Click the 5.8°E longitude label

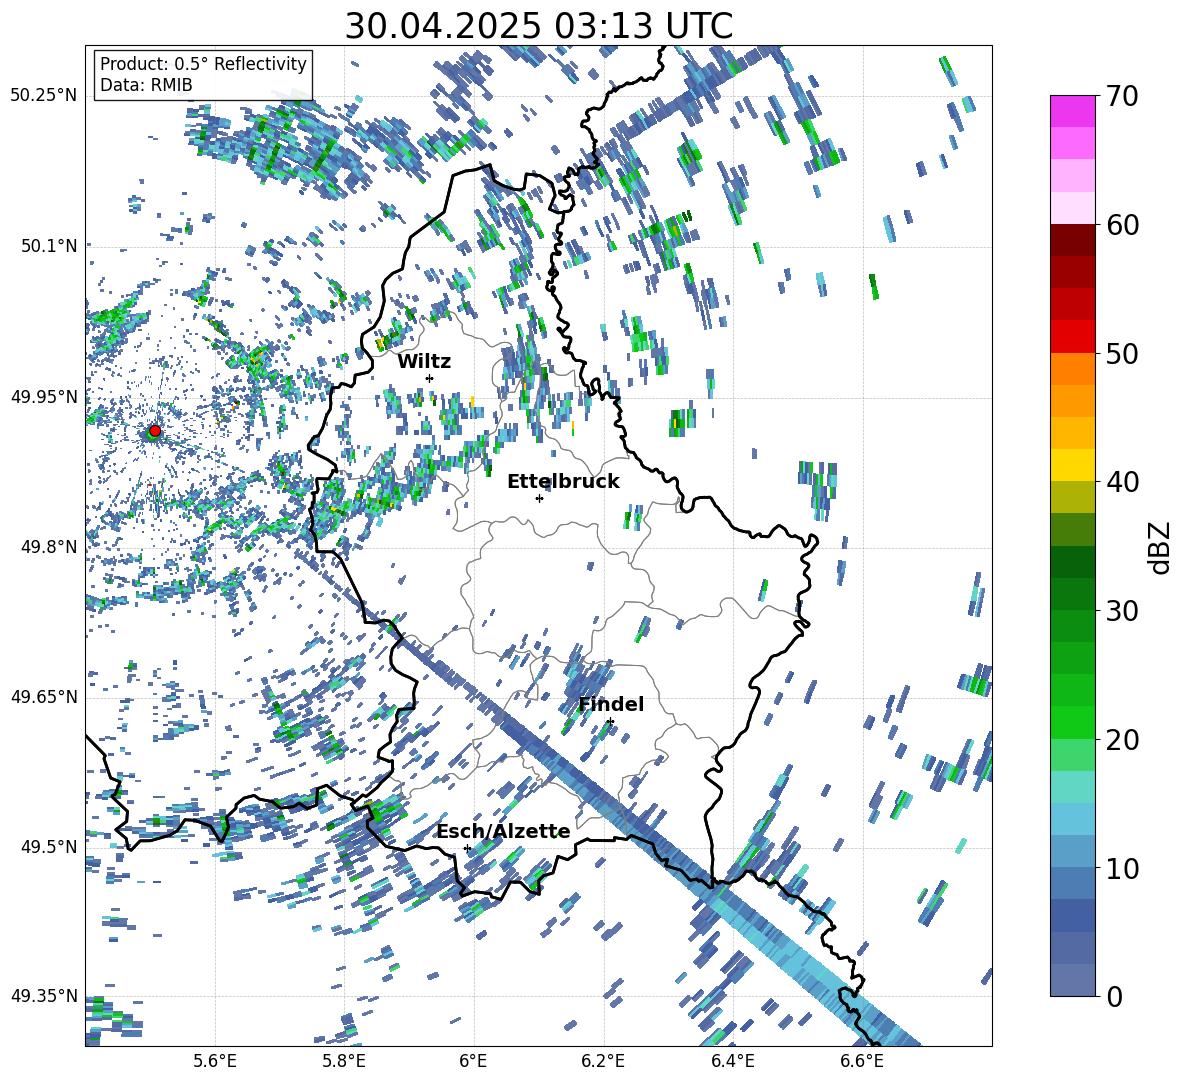click(x=344, y=1061)
